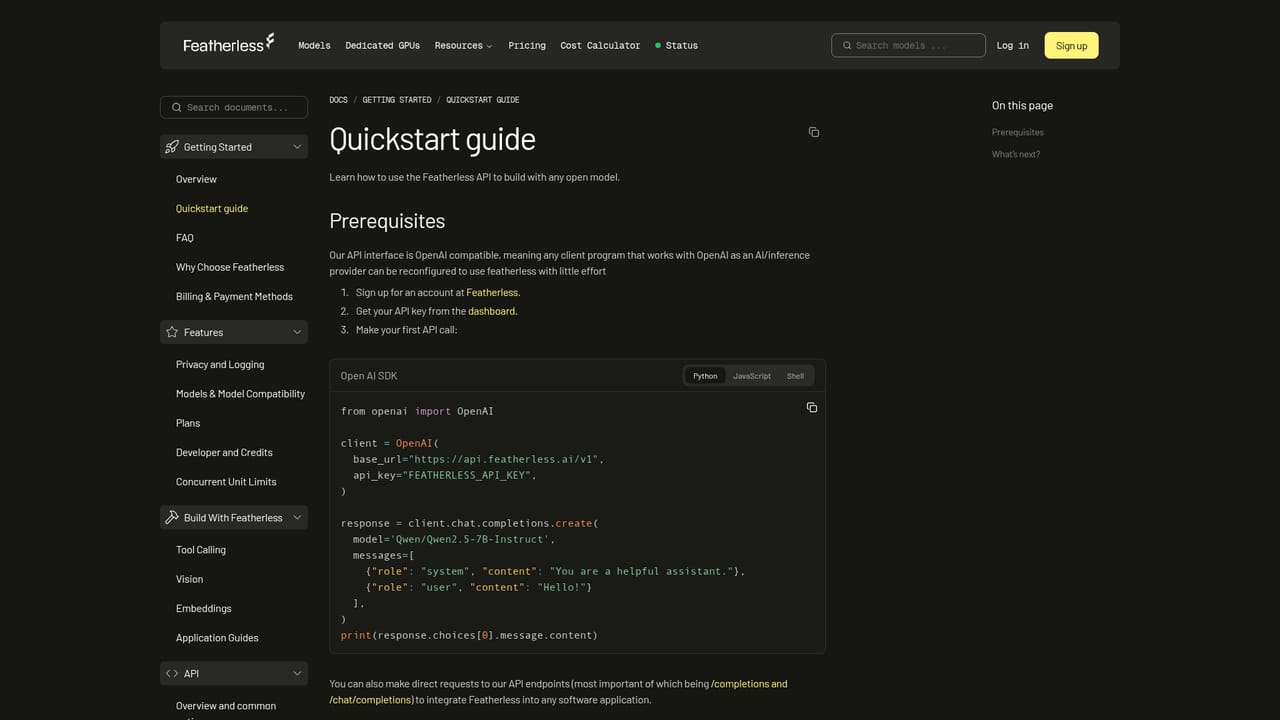Image resolution: width=1280 pixels, height=720 pixels.
Task: Click the rocket icon beside Getting Started
Action: pos(172,147)
